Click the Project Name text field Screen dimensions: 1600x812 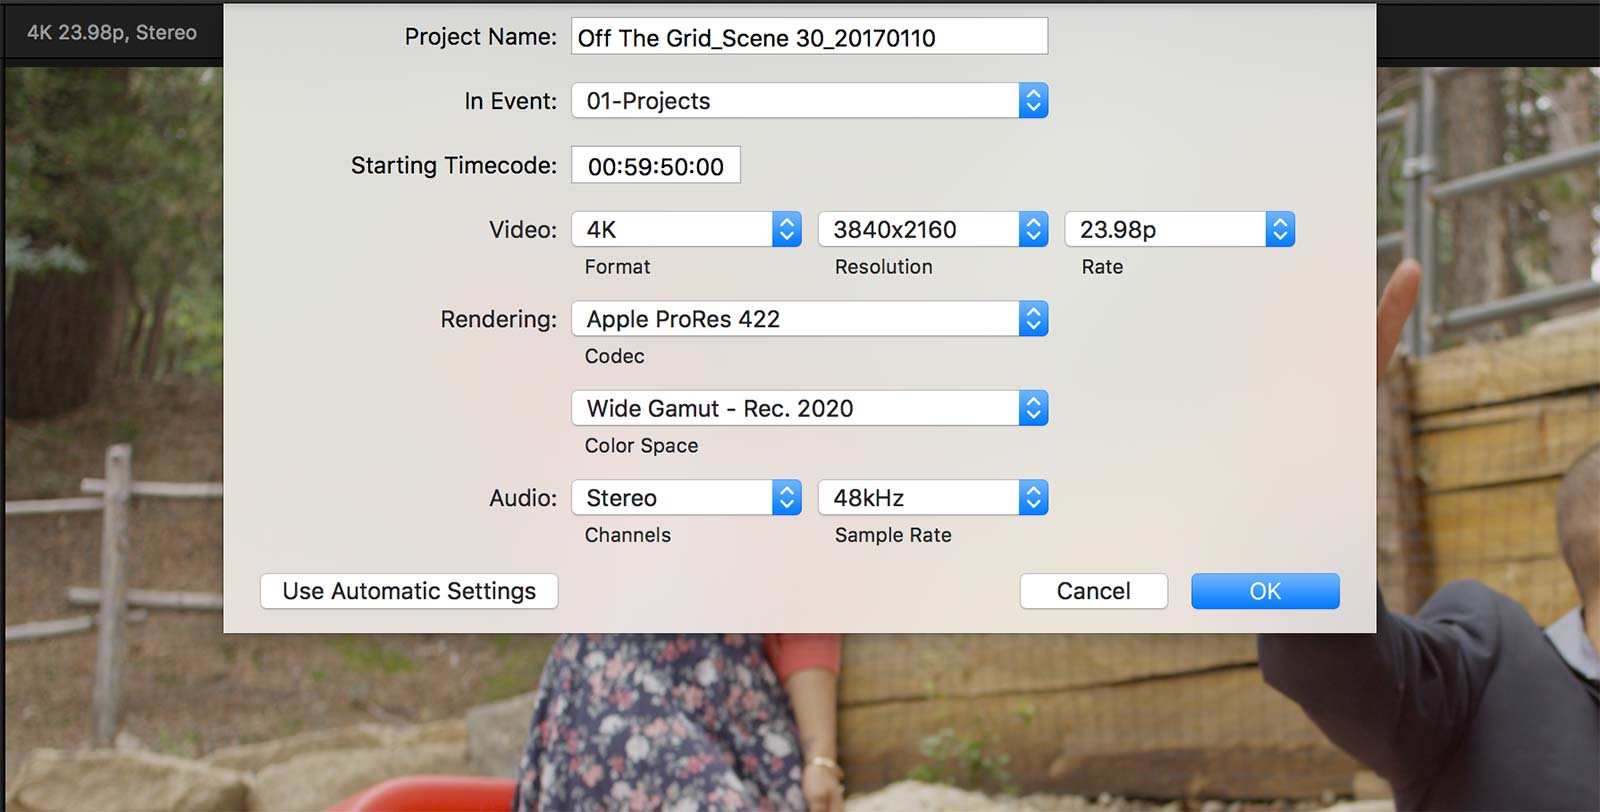[809, 37]
